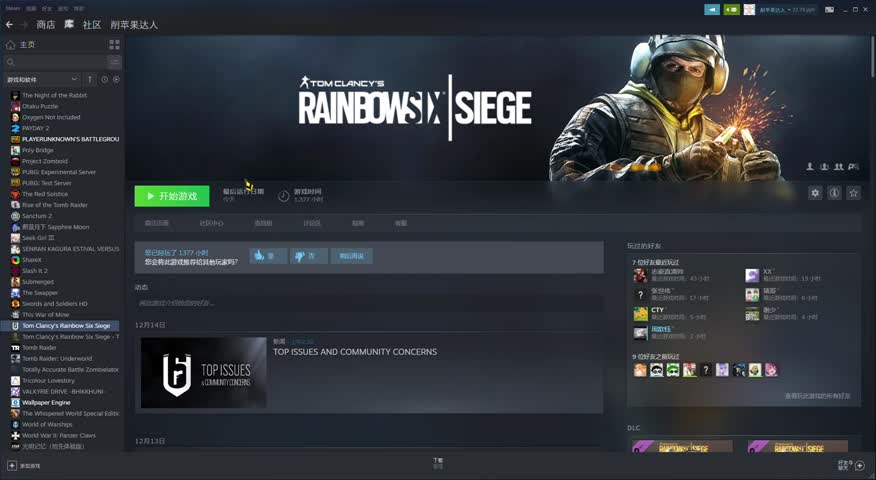Click PAYDAY 2 icon in game list
This screenshot has height=480, width=876.
click(x=16, y=128)
